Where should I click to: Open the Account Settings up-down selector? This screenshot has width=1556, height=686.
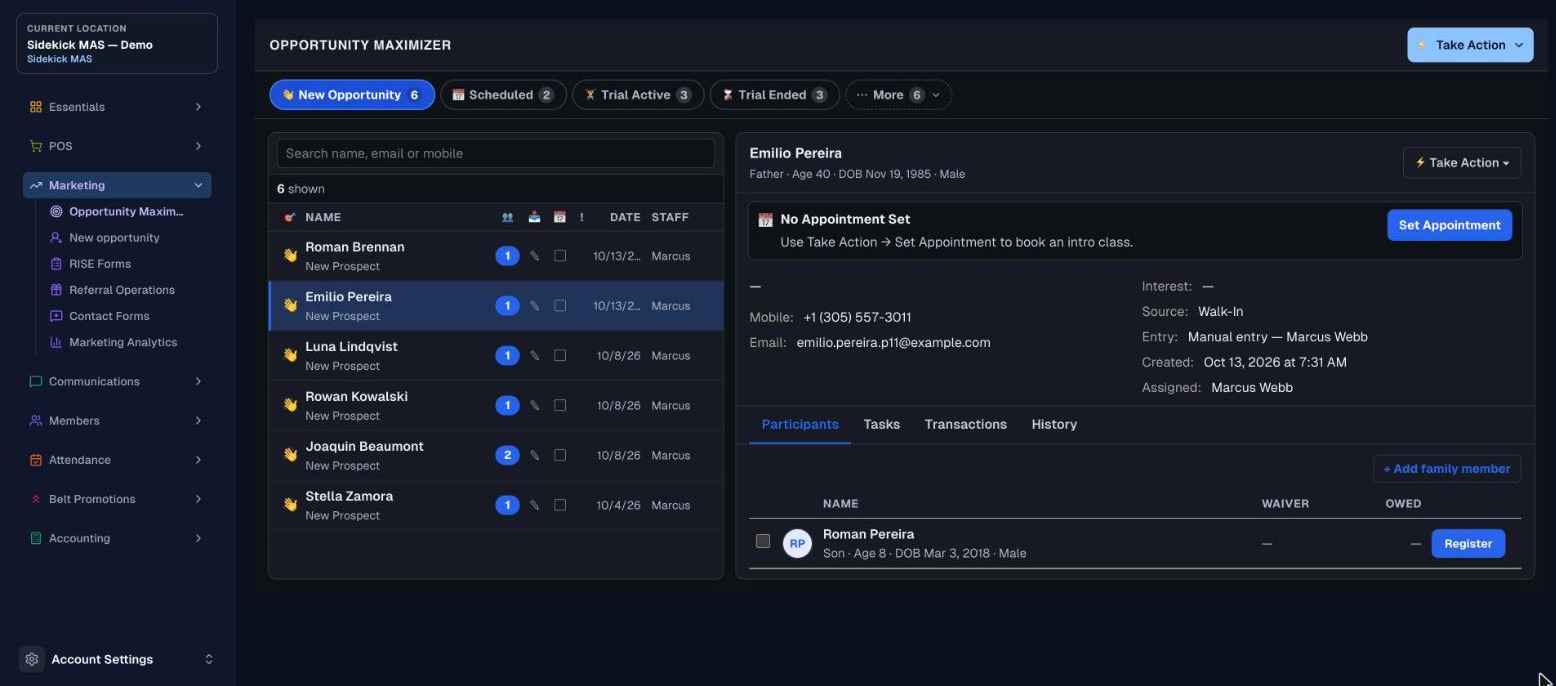(x=209, y=659)
